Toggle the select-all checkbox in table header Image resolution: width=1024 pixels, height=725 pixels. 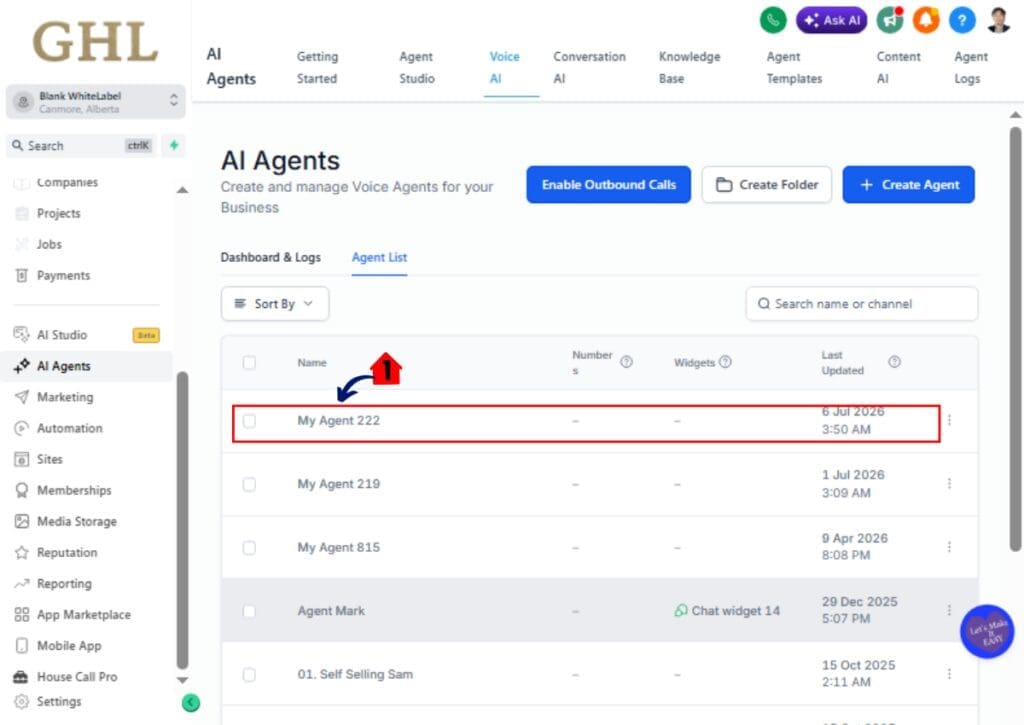coord(249,362)
